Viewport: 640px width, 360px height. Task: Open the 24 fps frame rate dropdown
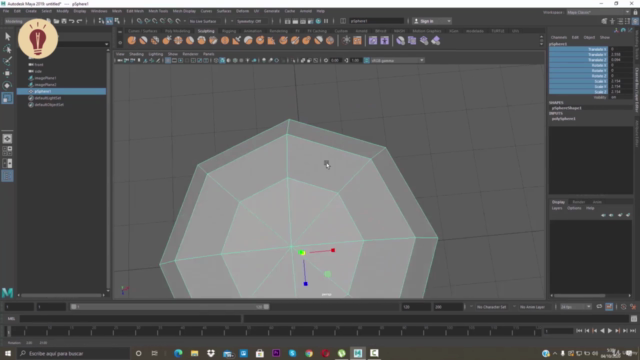click(x=576, y=307)
